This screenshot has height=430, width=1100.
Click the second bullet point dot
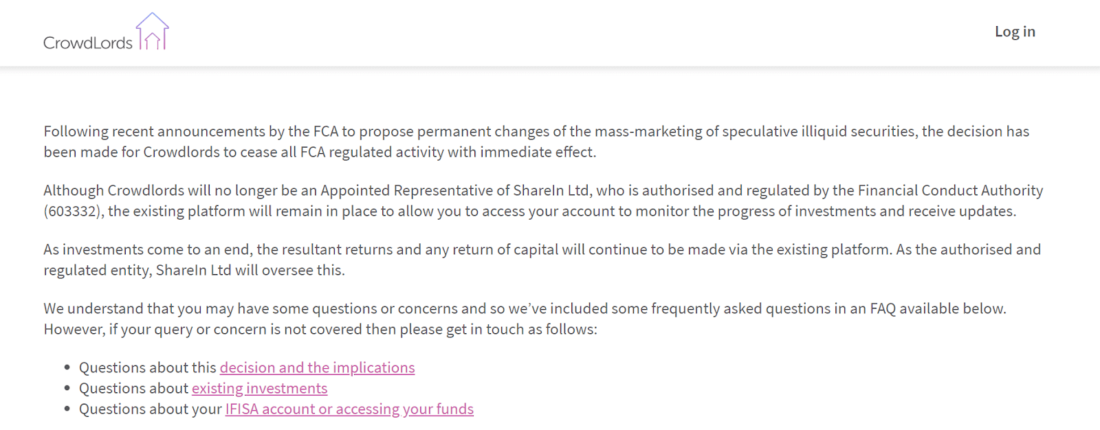(67, 389)
